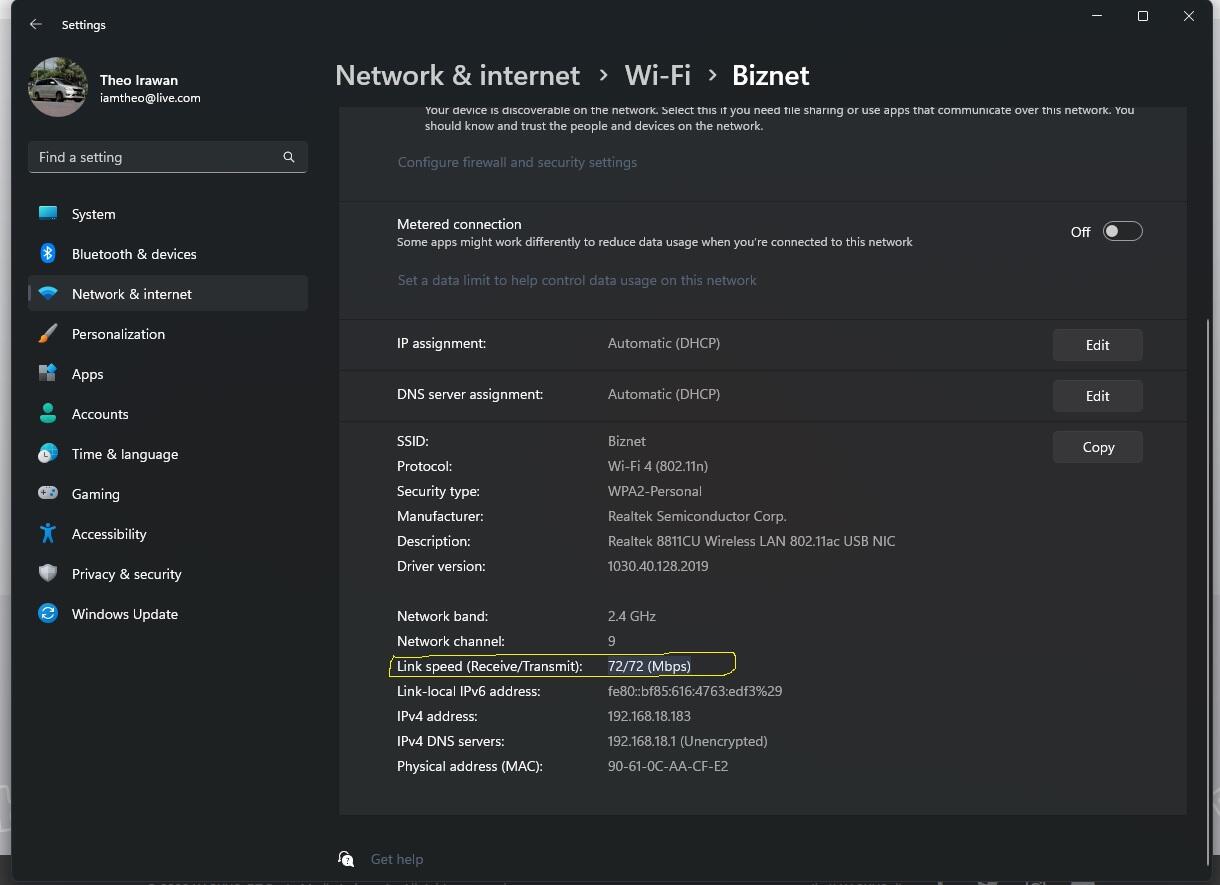The width and height of the screenshot is (1220, 885).
Task: Edit the IP assignment setting
Action: tap(1097, 345)
